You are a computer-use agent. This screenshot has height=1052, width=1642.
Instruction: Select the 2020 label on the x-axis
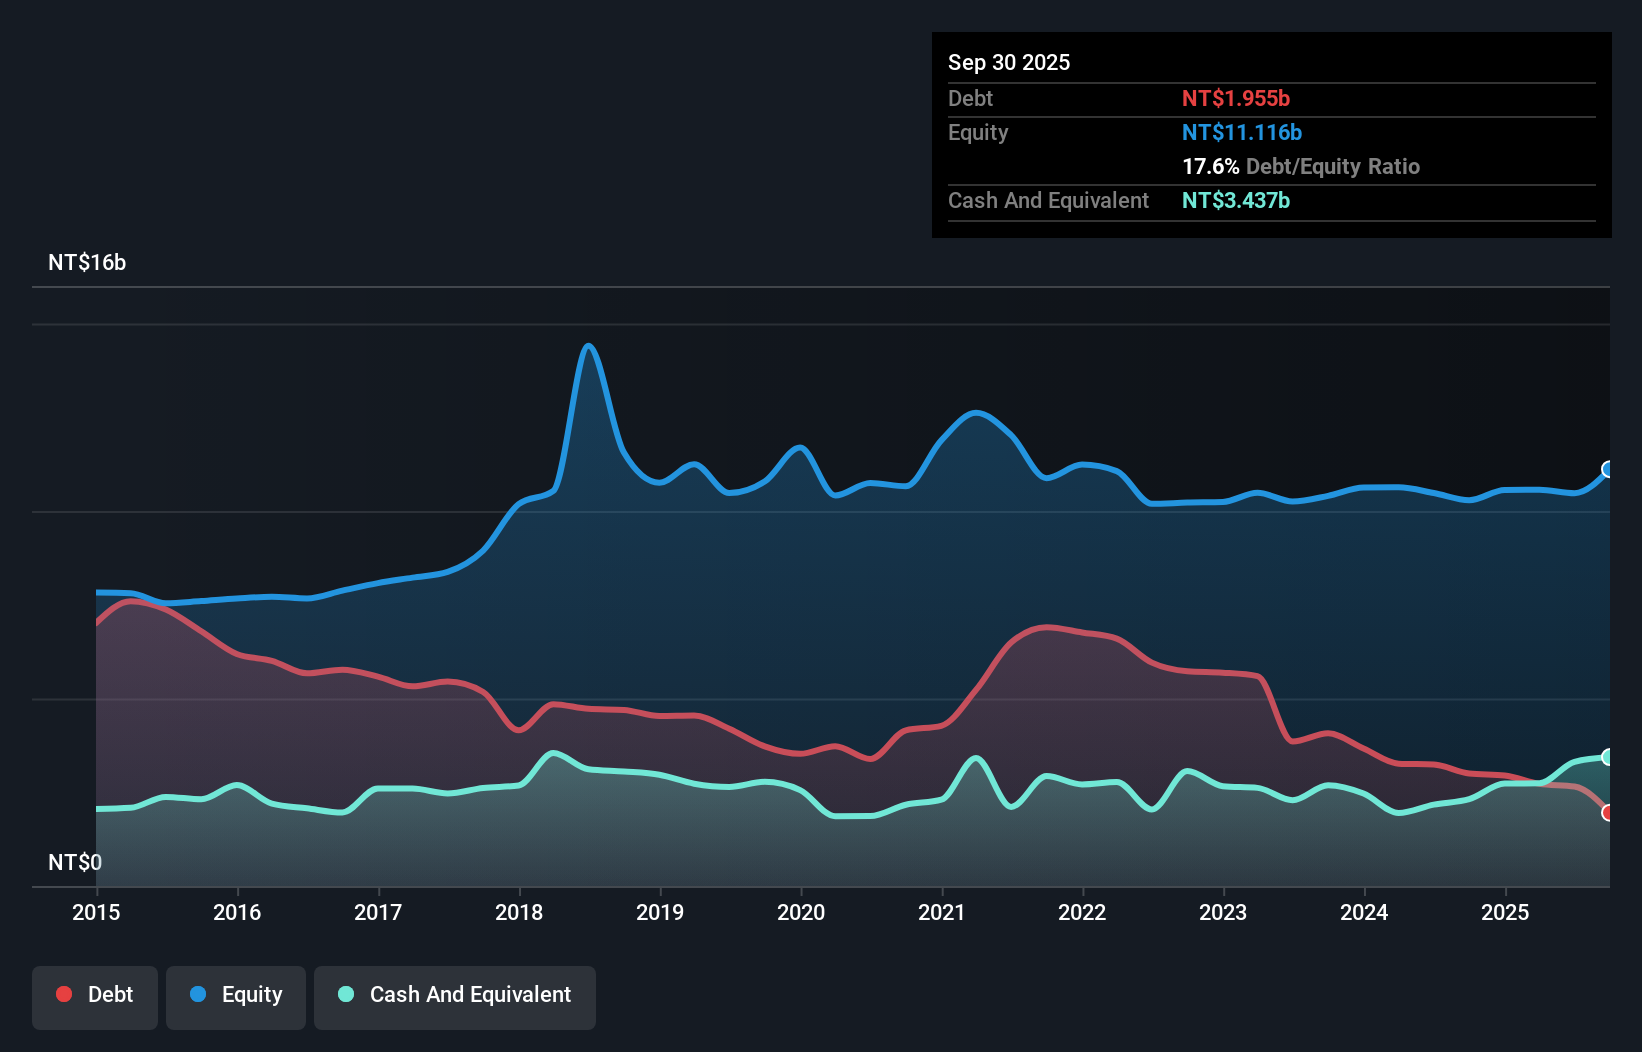click(x=800, y=912)
